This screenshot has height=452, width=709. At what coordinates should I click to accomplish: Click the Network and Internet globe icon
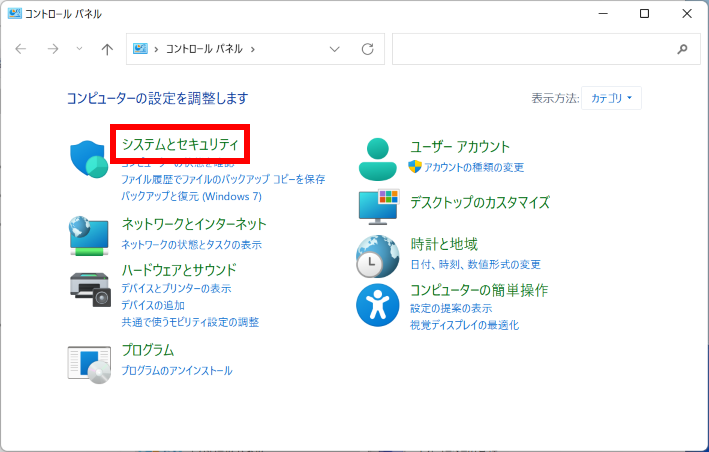88,235
